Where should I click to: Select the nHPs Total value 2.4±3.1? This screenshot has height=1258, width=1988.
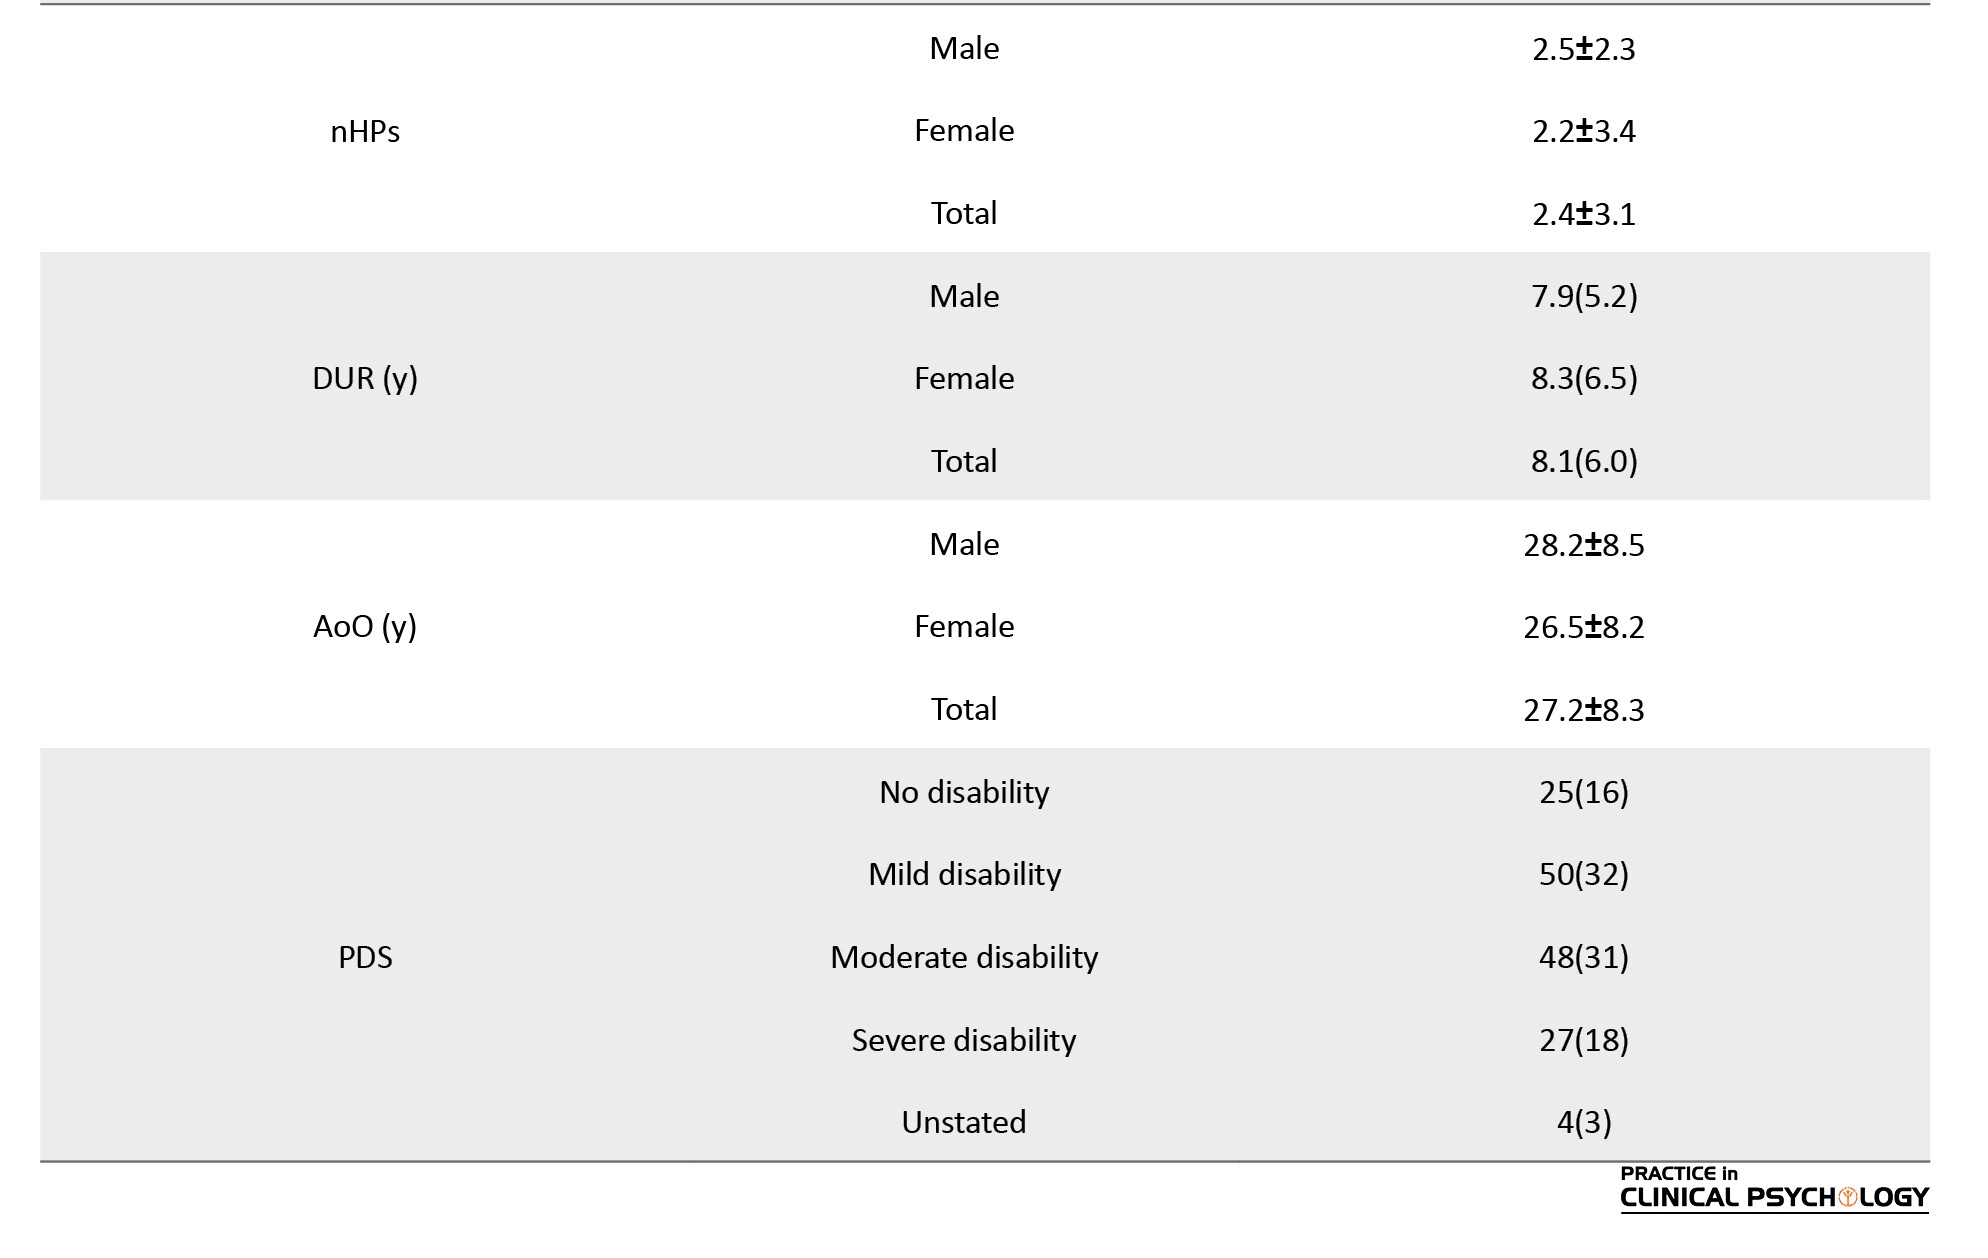coord(1584,214)
